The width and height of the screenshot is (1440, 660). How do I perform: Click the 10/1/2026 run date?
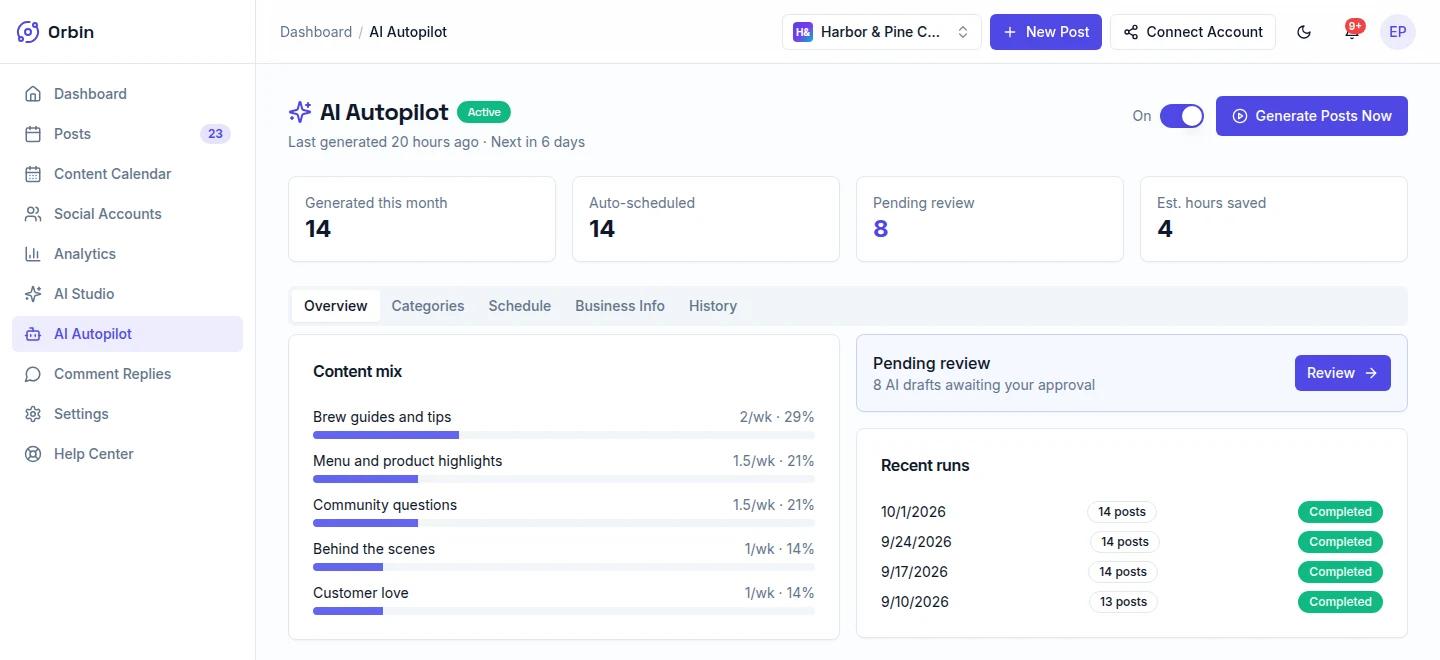tap(913, 512)
